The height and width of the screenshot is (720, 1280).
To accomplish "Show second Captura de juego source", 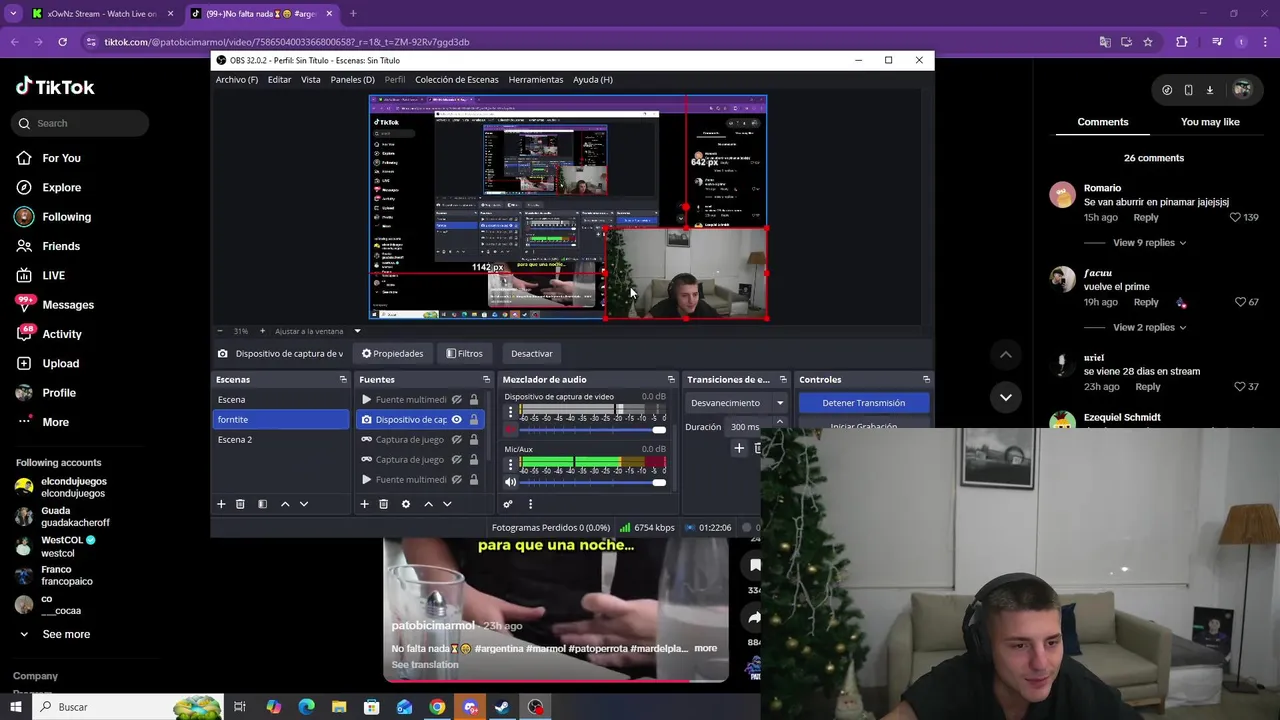I will pyautogui.click(x=456, y=460).
